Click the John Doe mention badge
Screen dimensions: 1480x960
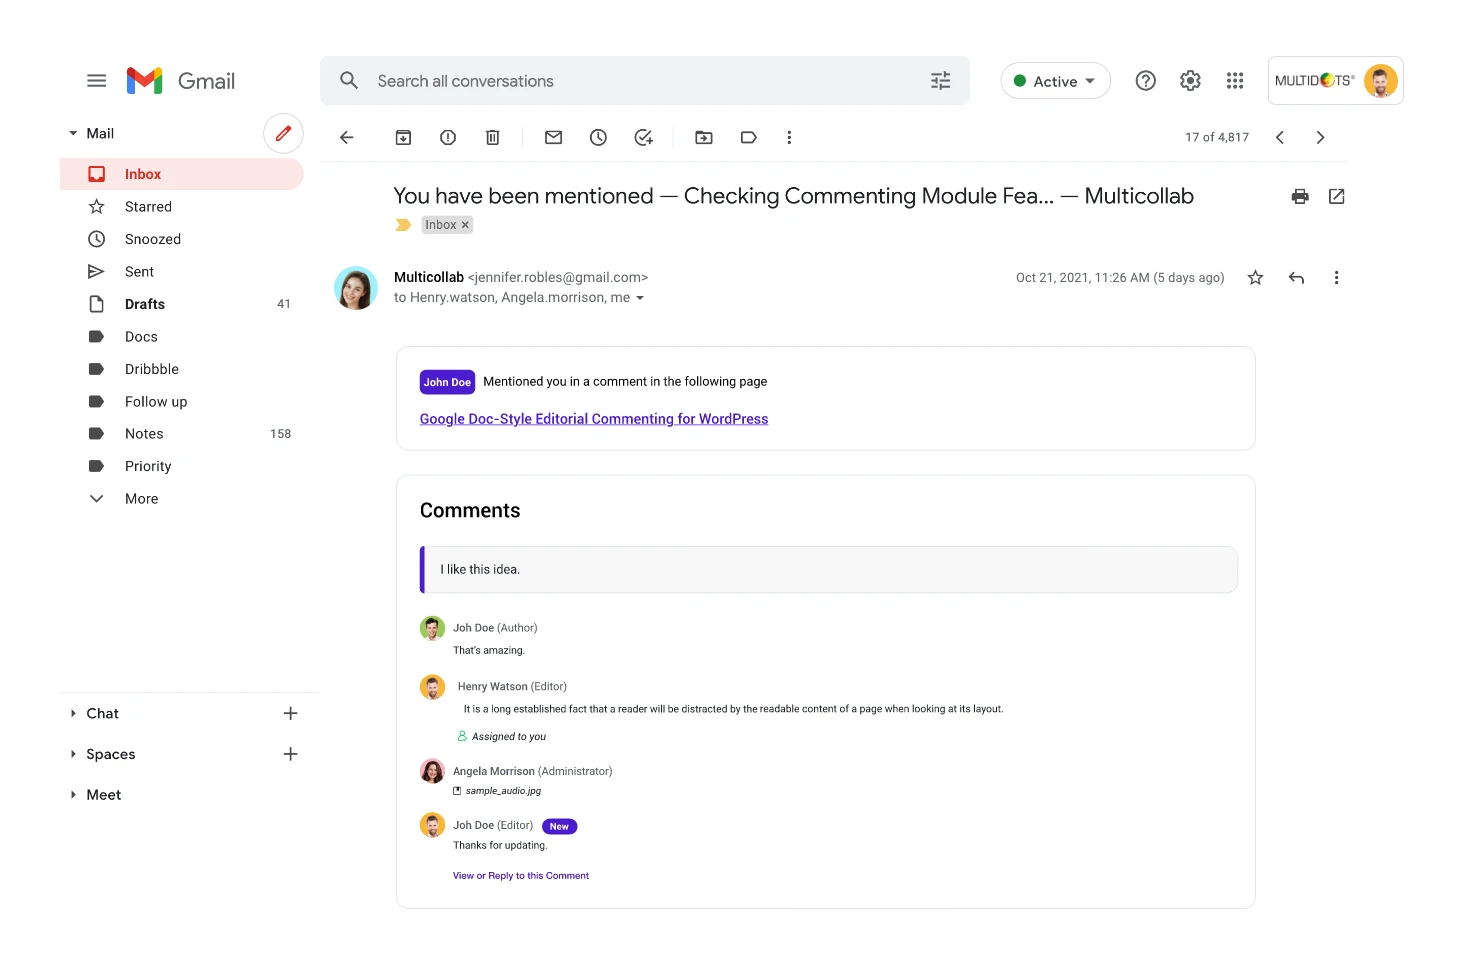pyautogui.click(x=447, y=382)
